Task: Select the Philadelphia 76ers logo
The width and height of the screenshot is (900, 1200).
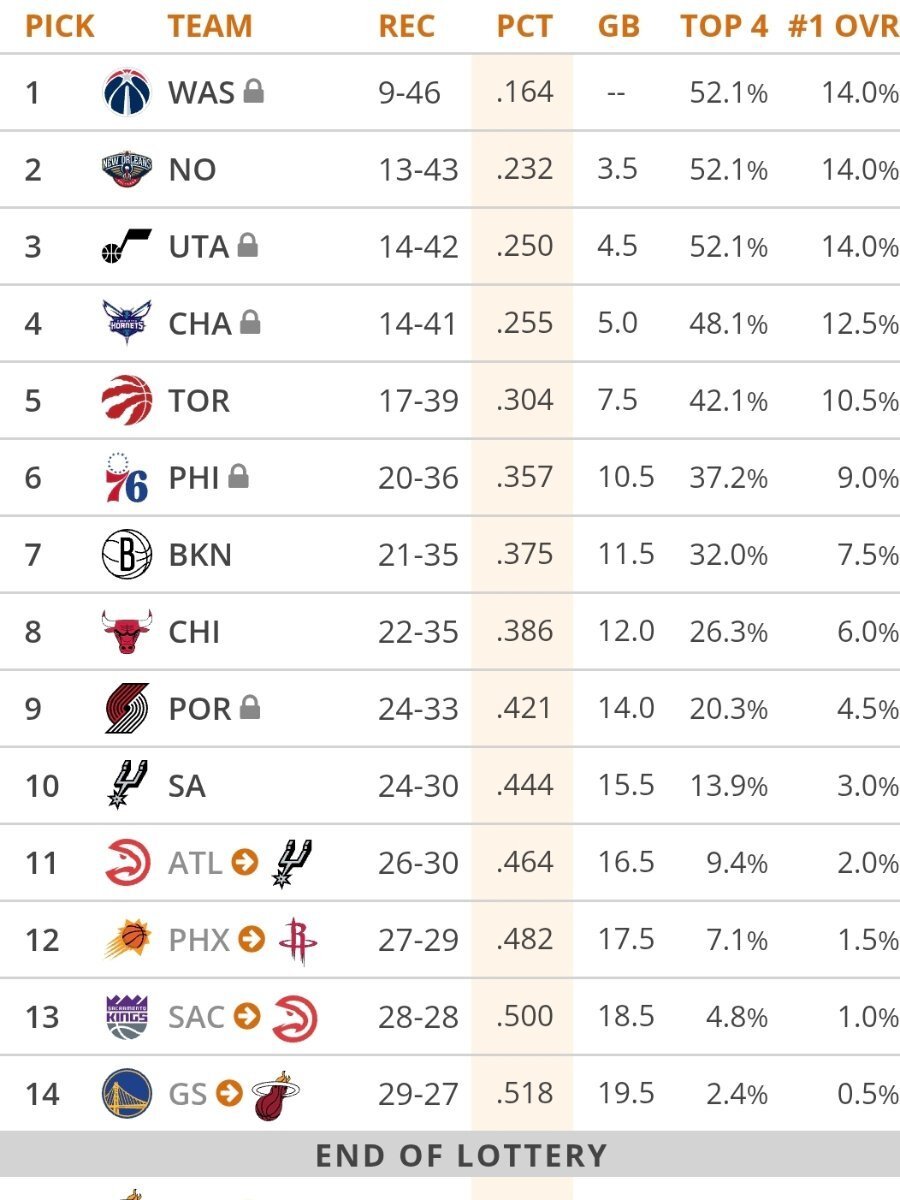Action: [x=127, y=477]
